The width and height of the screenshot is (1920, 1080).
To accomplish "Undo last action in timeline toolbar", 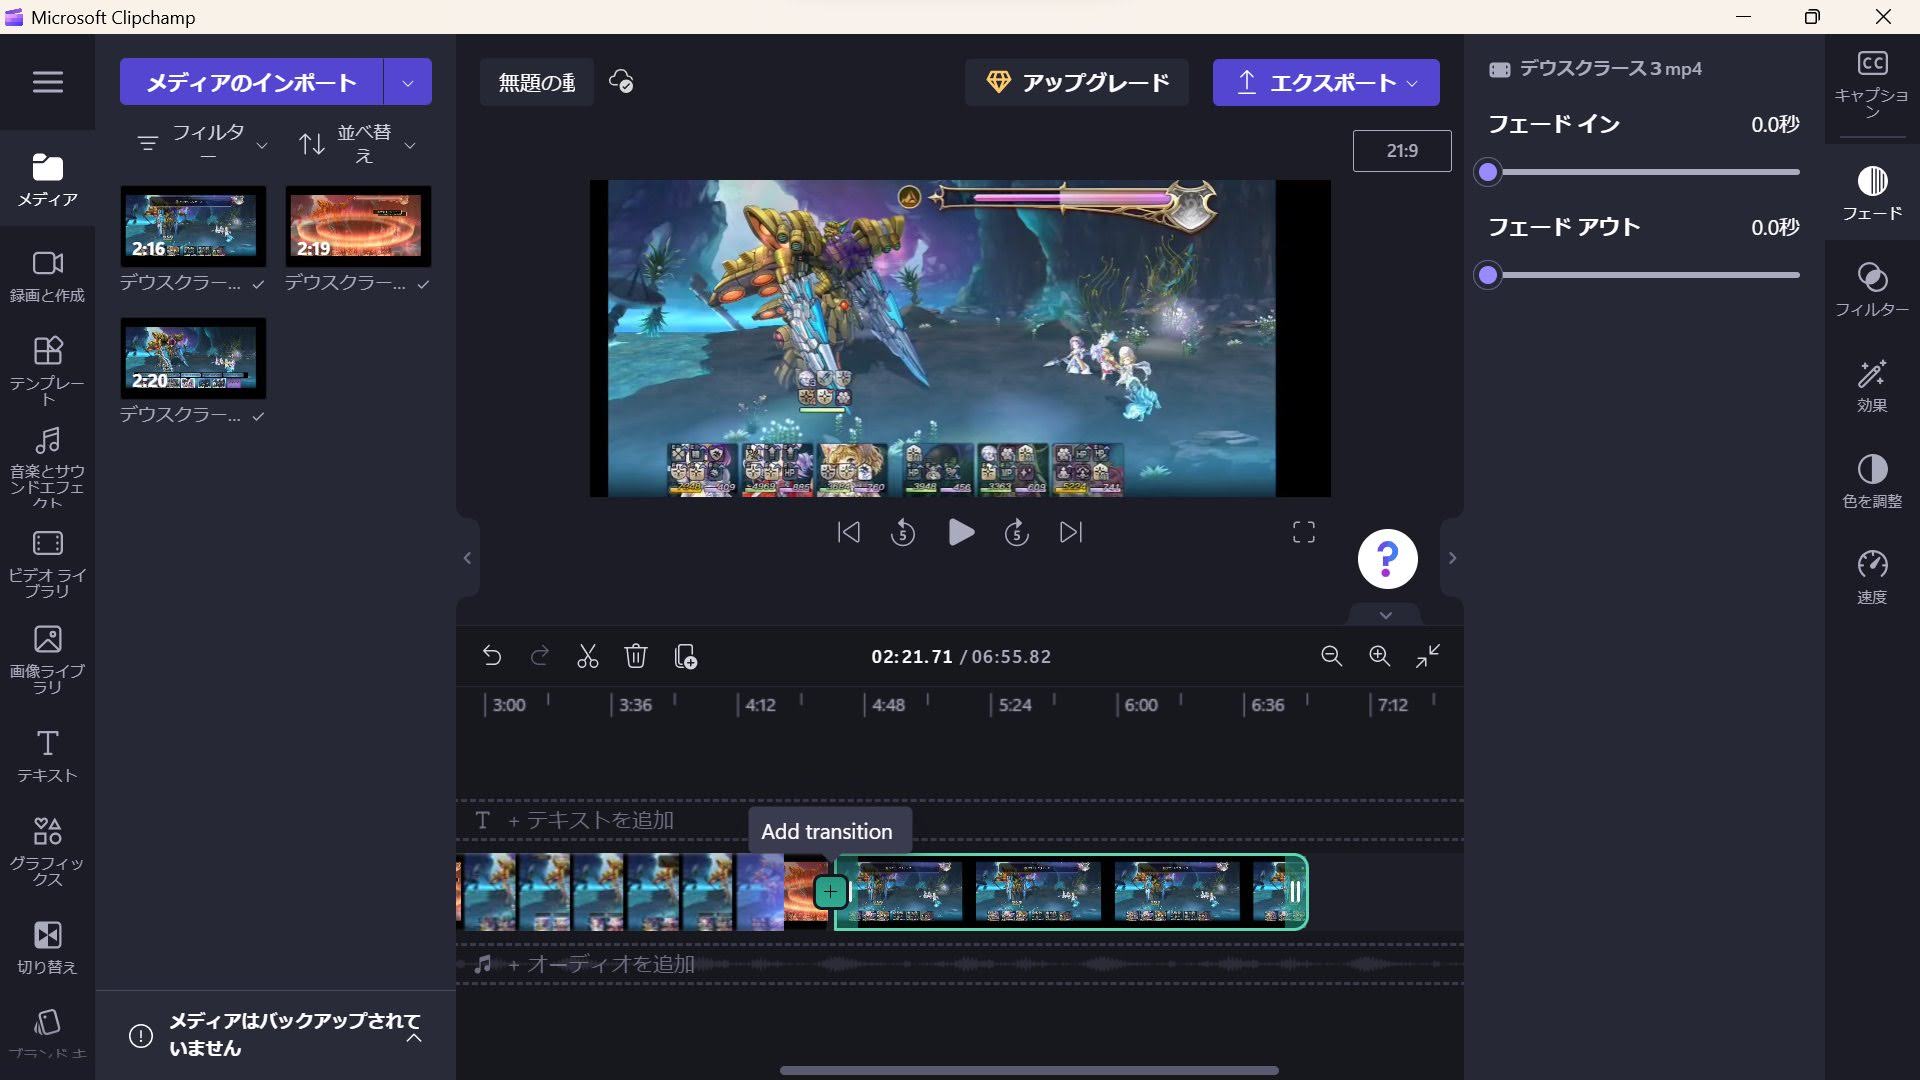I will (491, 656).
